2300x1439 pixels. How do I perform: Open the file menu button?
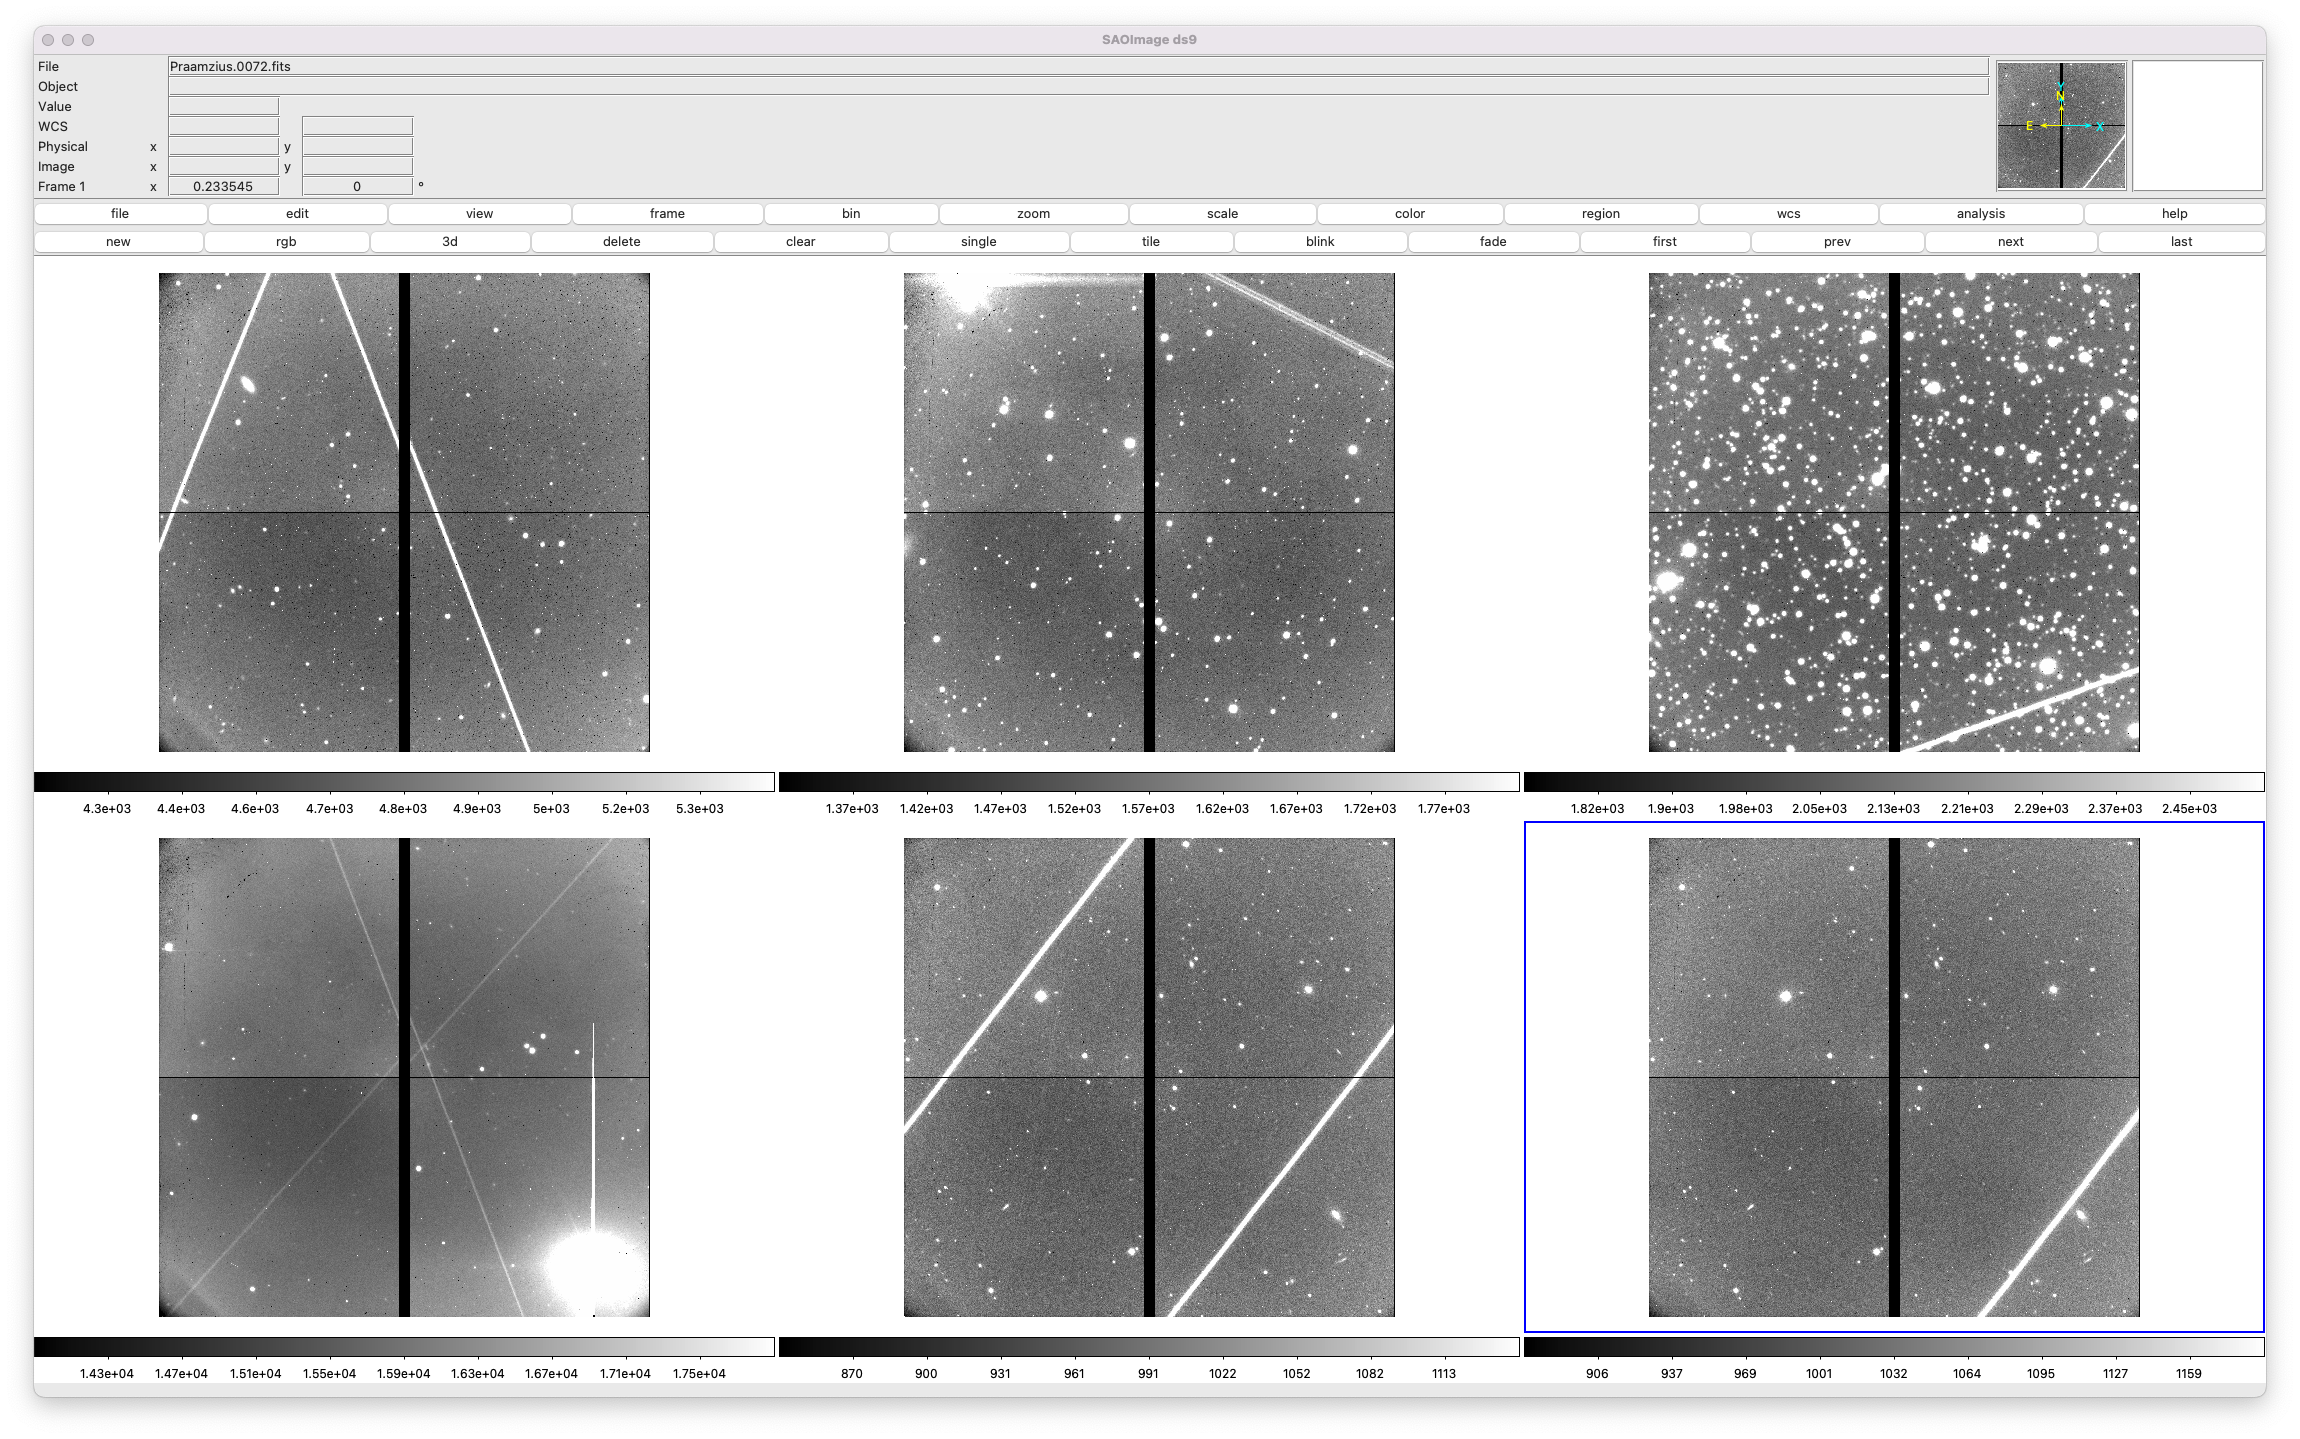[x=120, y=213]
